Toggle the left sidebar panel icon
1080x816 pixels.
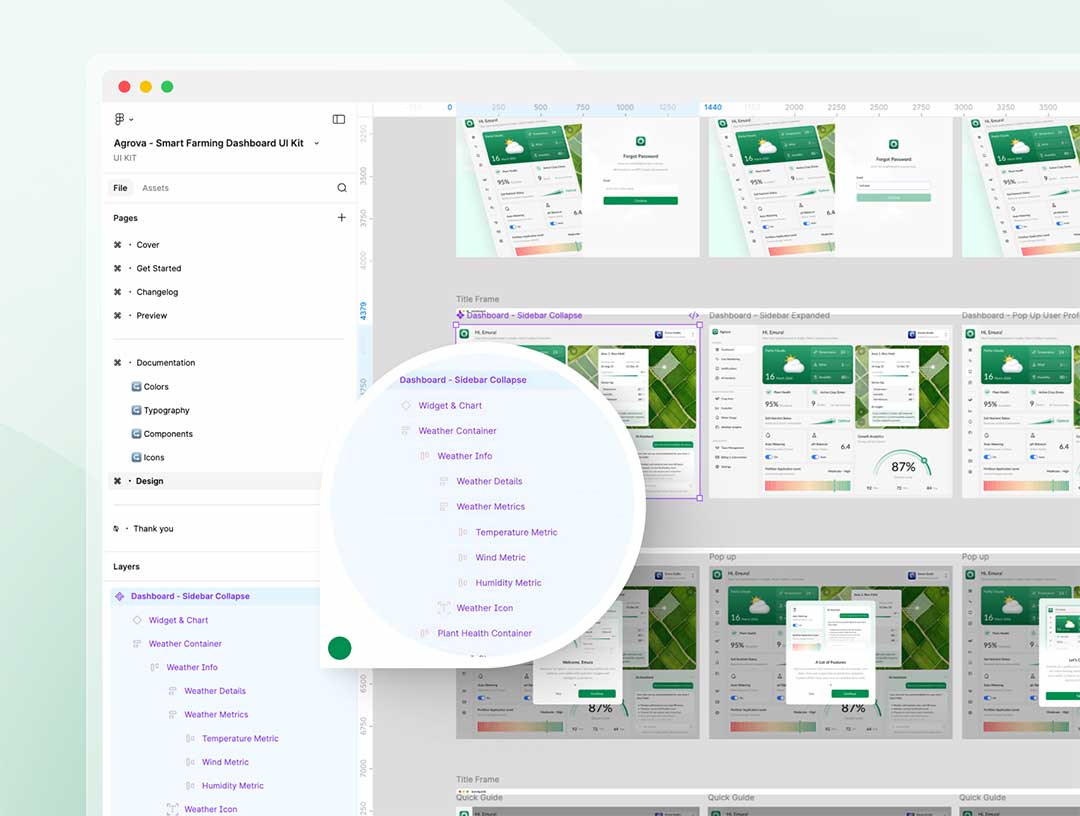[x=339, y=119]
